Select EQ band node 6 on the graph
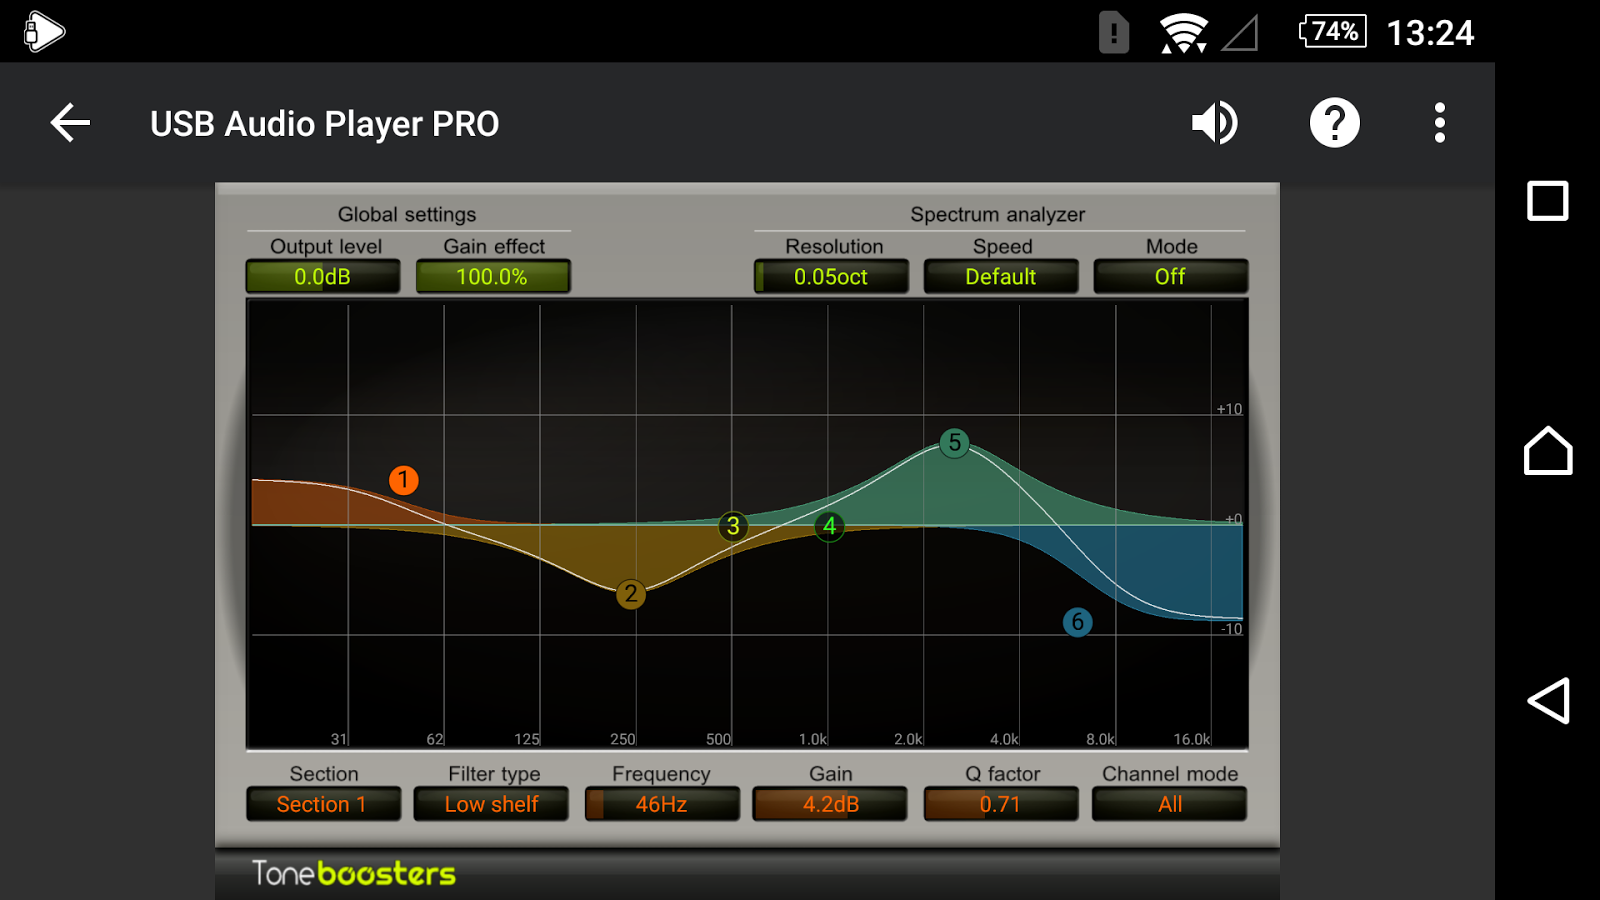The height and width of the screenshot is (900, 1600). [1077, 622]
